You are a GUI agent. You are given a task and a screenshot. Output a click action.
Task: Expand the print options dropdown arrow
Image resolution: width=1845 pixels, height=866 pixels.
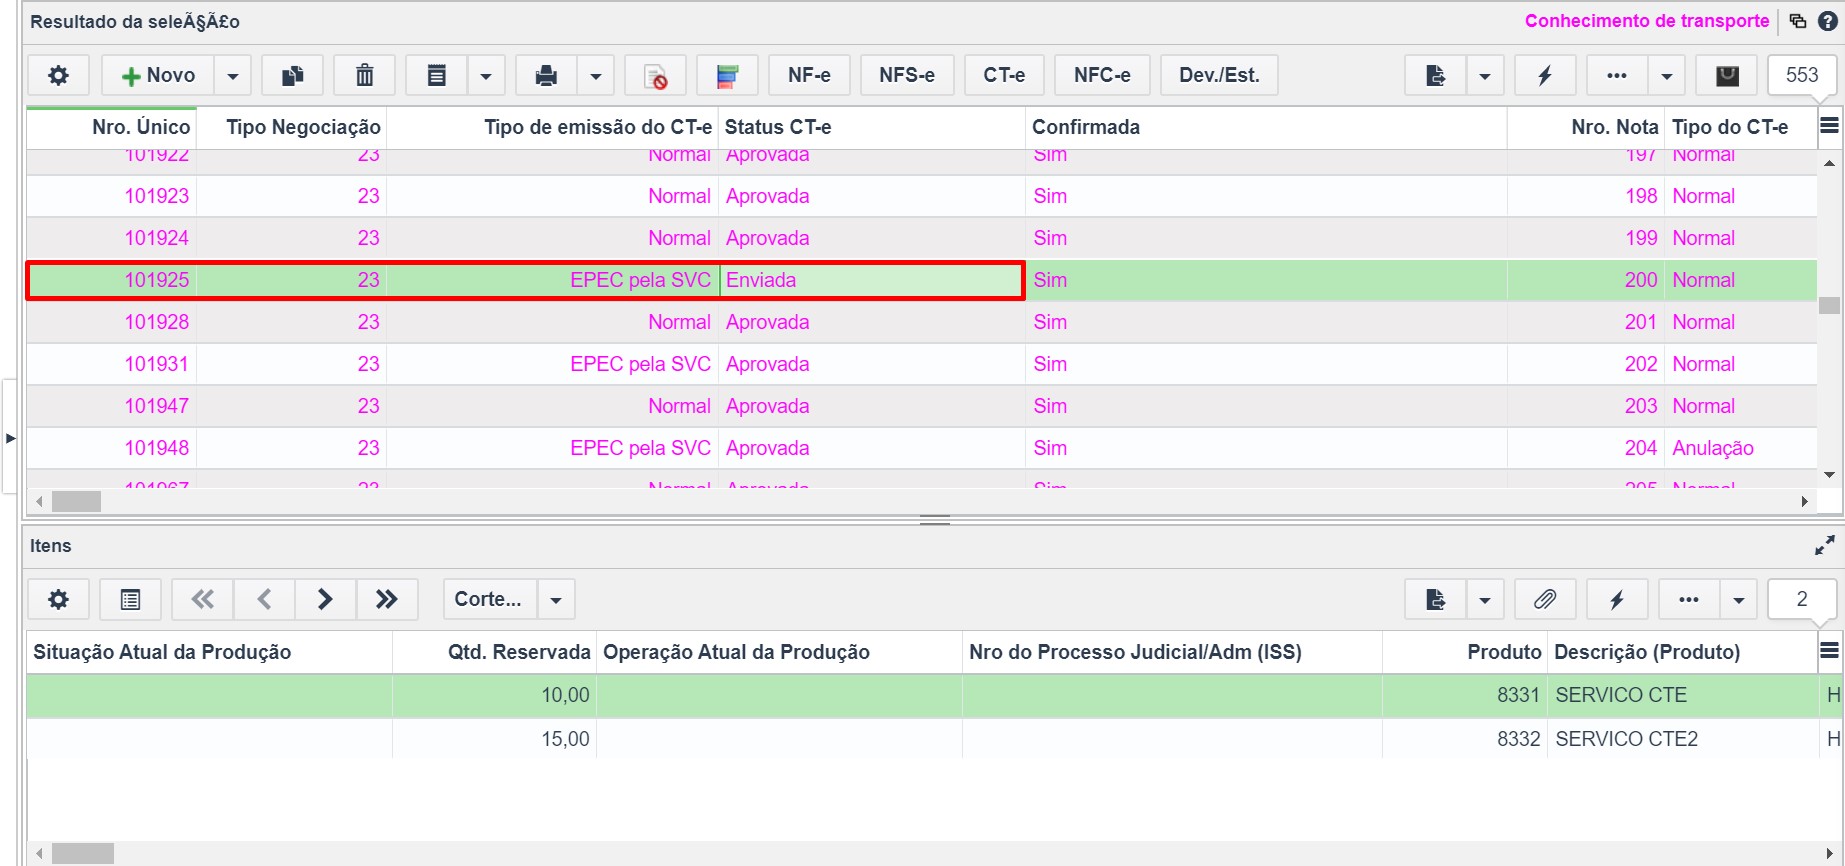(595, 75)
